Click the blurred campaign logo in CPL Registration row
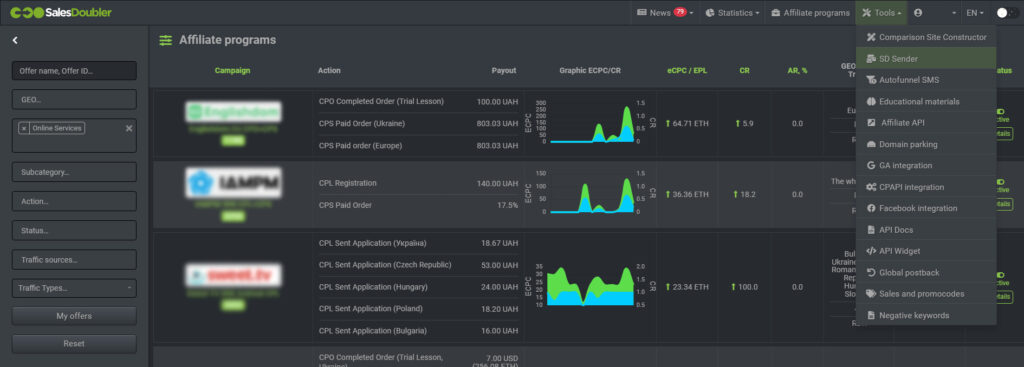The image size is (1024, 367). pyautogui.click(x=234, y=183)
